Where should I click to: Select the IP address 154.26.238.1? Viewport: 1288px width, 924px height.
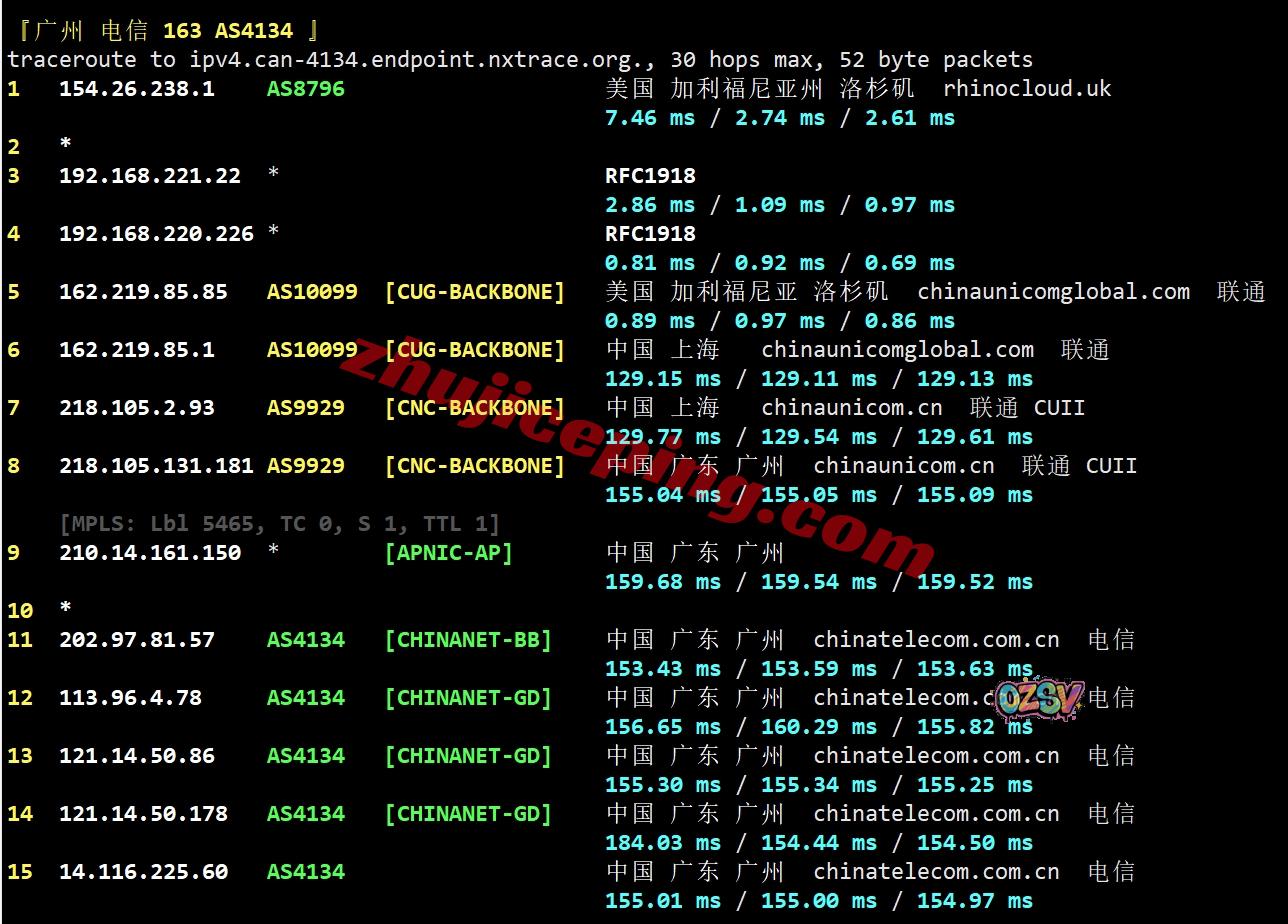(x=136, y=88)
